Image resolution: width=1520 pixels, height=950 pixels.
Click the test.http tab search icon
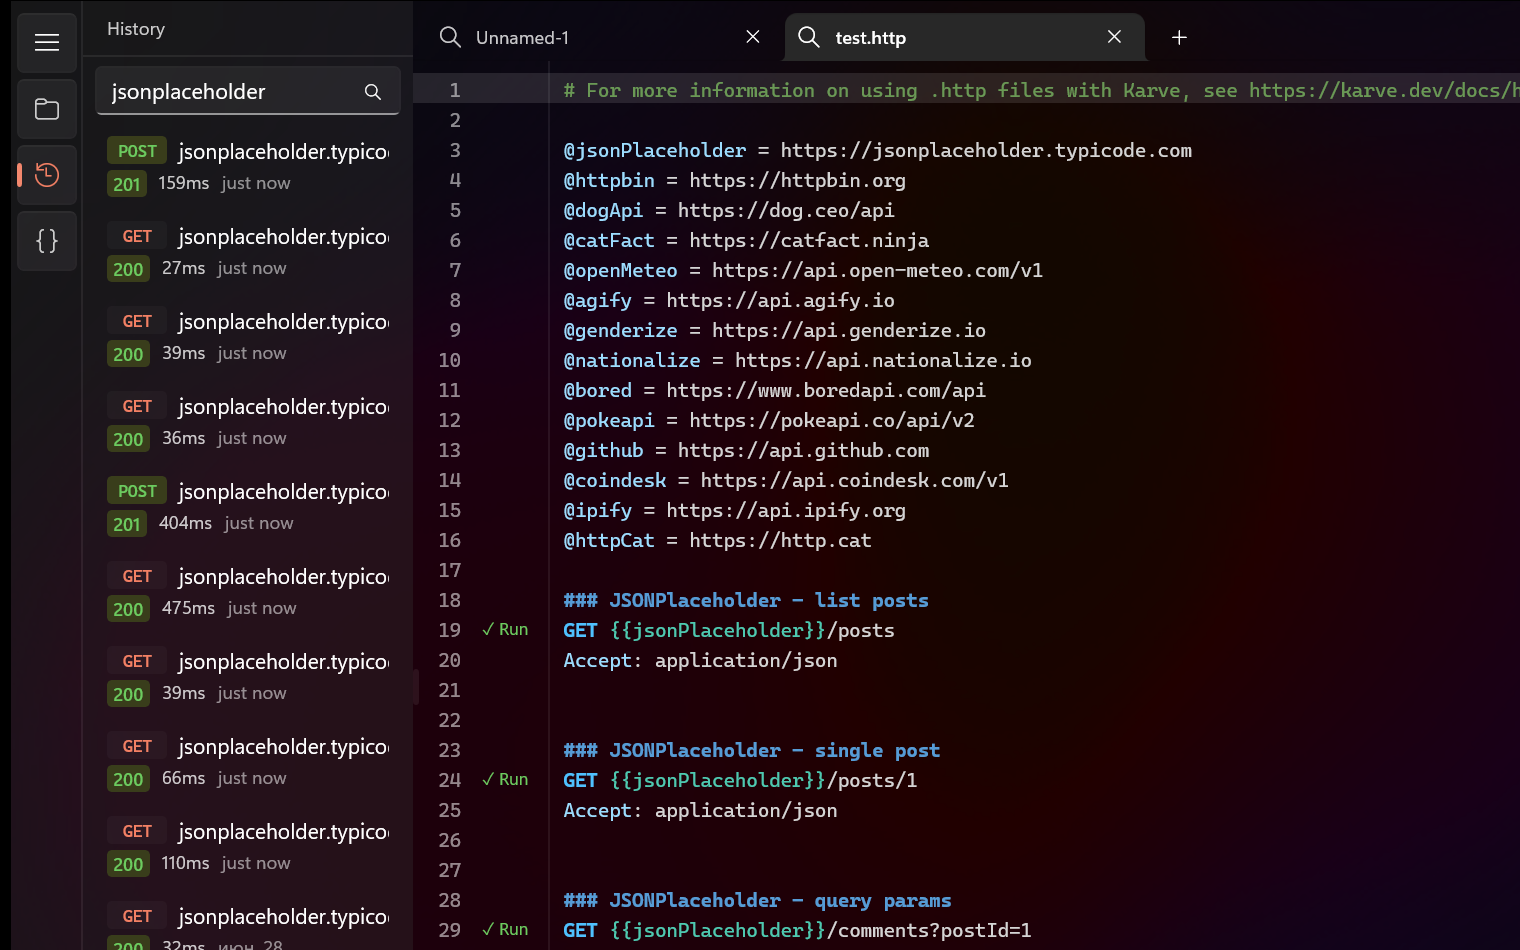(x=809, y=38)
